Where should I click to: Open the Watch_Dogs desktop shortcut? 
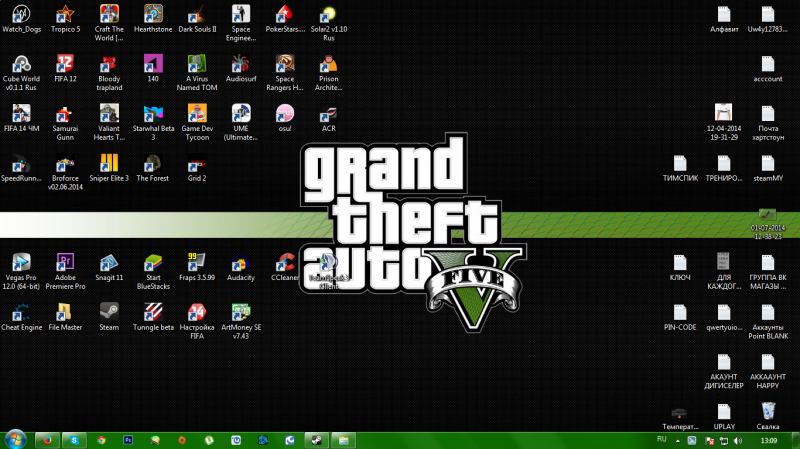(21, 18)
